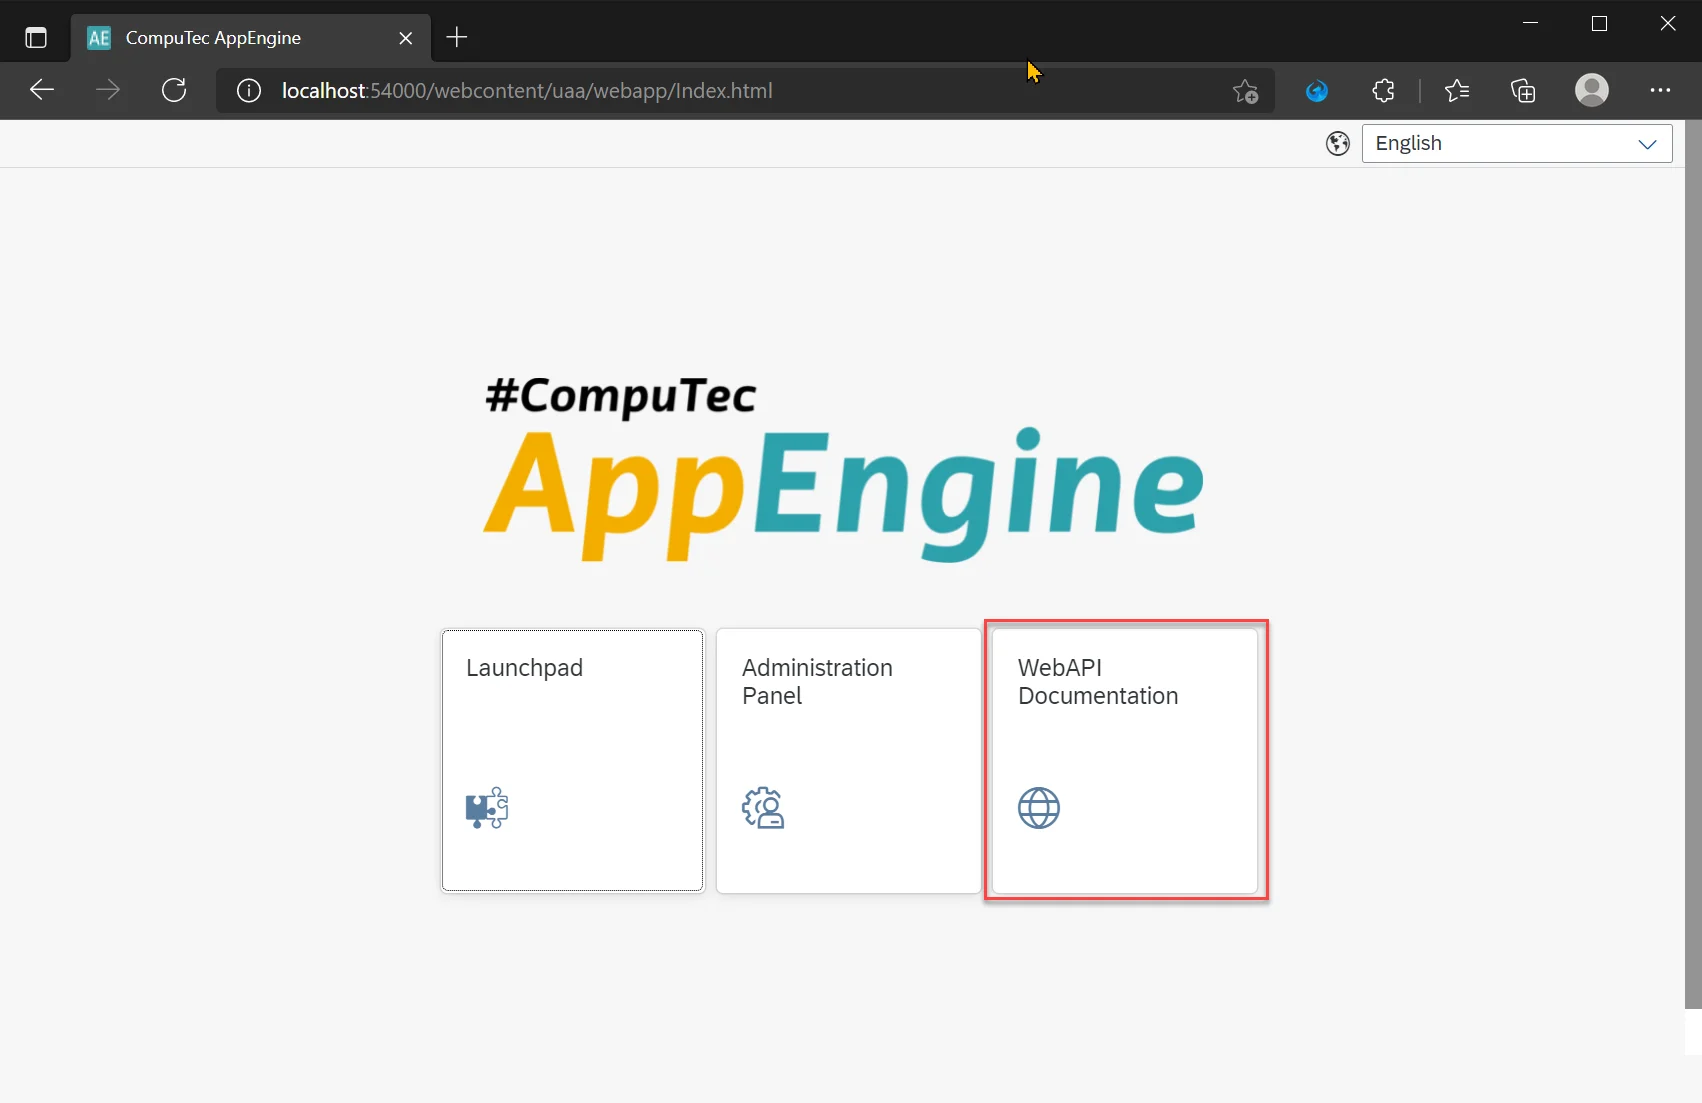Screen dimensions: 1702x1103
Task: Click the favorites star toolbar toggle
Action: coord(1458,90)
